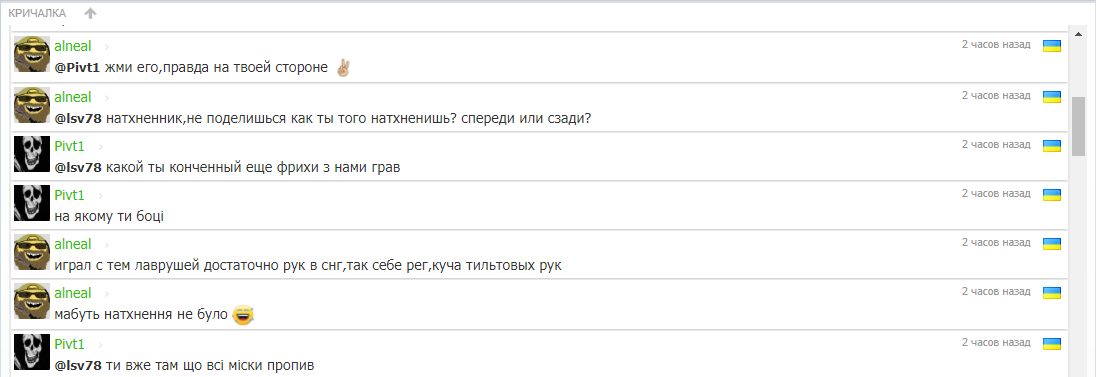Image resolution: width=1096 pixels, height=377 pixels.
Task: Click alneal's avatar by the 'играл с тем лаврушей' message
Action: [32, 253]
